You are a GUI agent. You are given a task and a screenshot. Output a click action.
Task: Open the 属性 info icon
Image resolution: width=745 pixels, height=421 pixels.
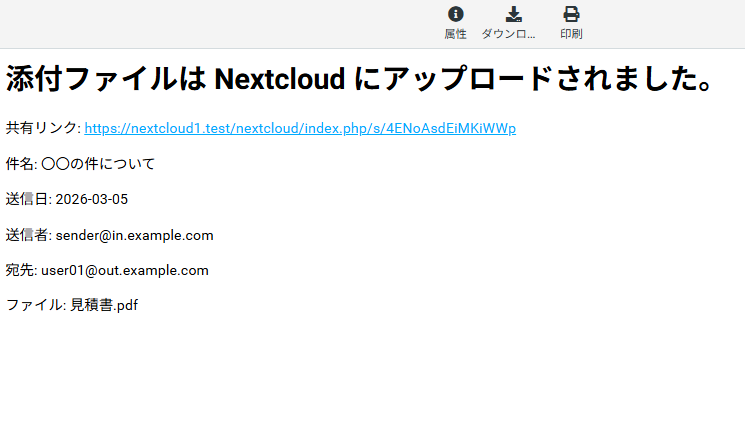(455, 14)
